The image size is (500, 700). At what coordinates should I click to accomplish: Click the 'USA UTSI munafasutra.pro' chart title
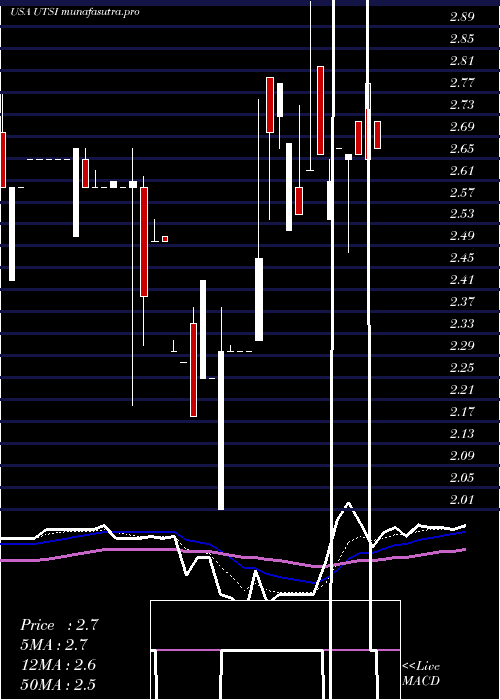tap(75, 12)
